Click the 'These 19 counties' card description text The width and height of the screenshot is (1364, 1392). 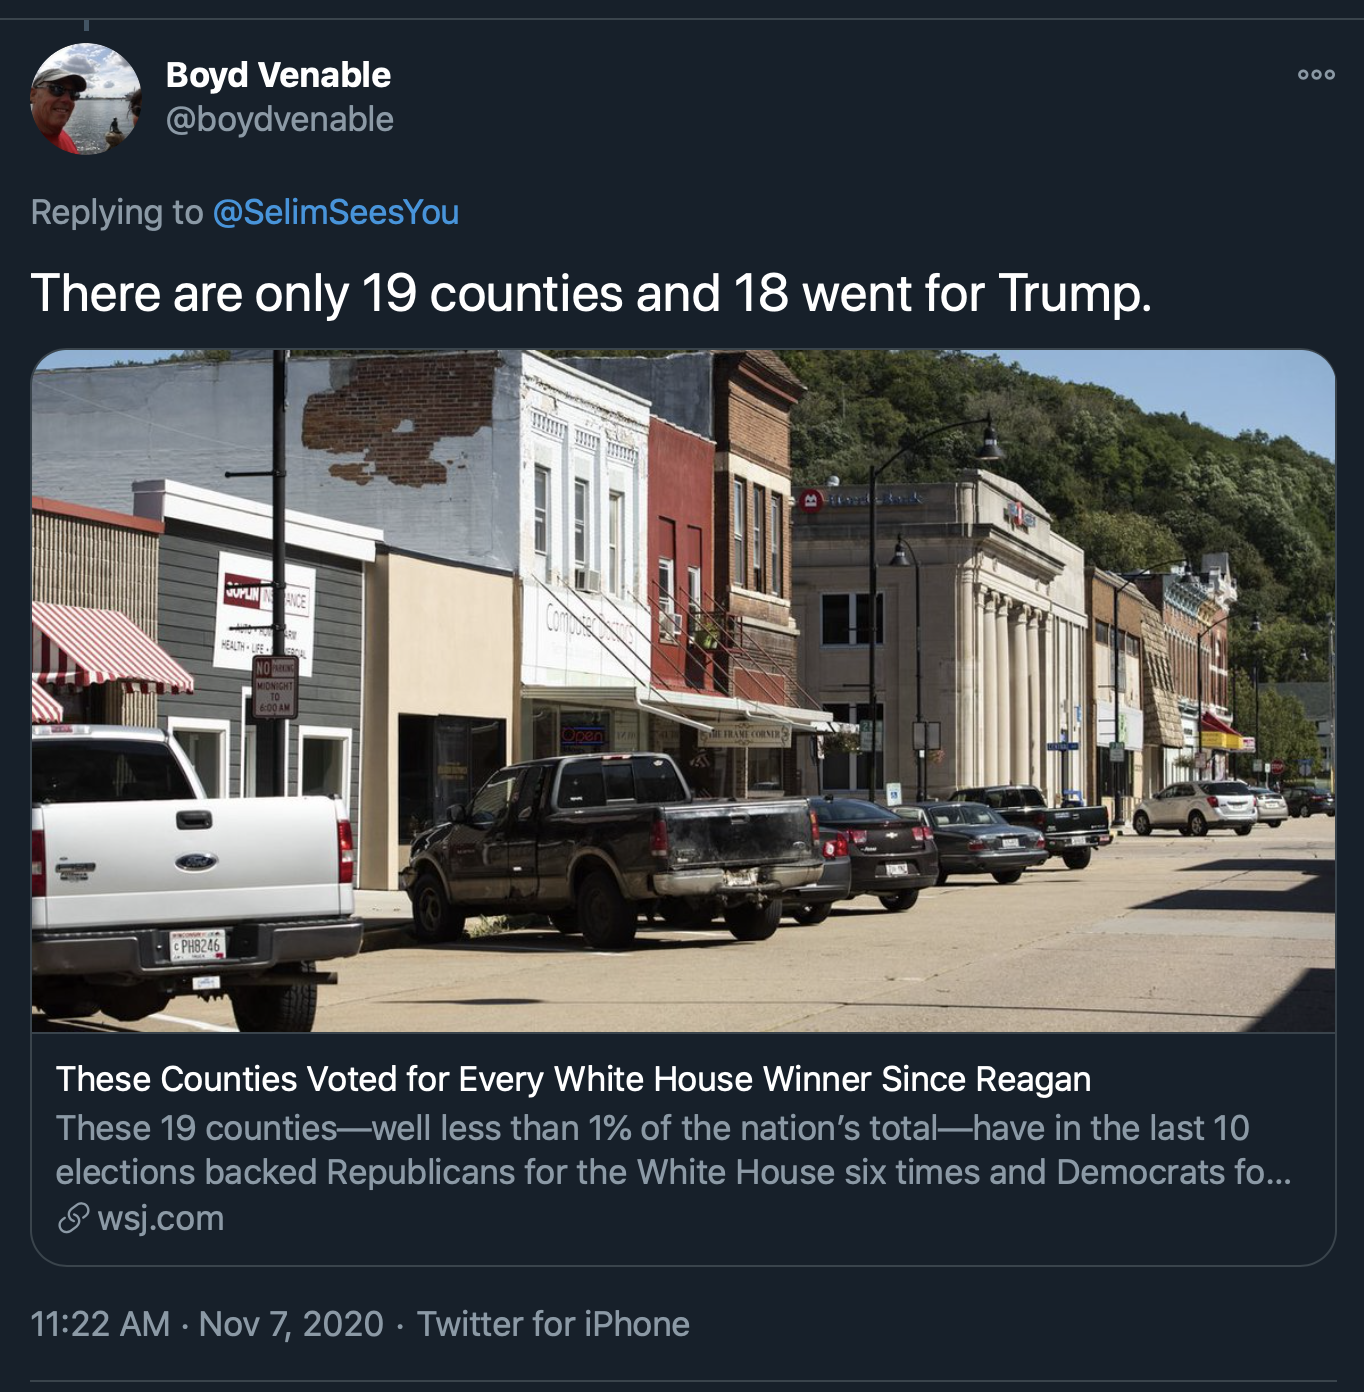pyautogui.click(x=673, y=1150)
